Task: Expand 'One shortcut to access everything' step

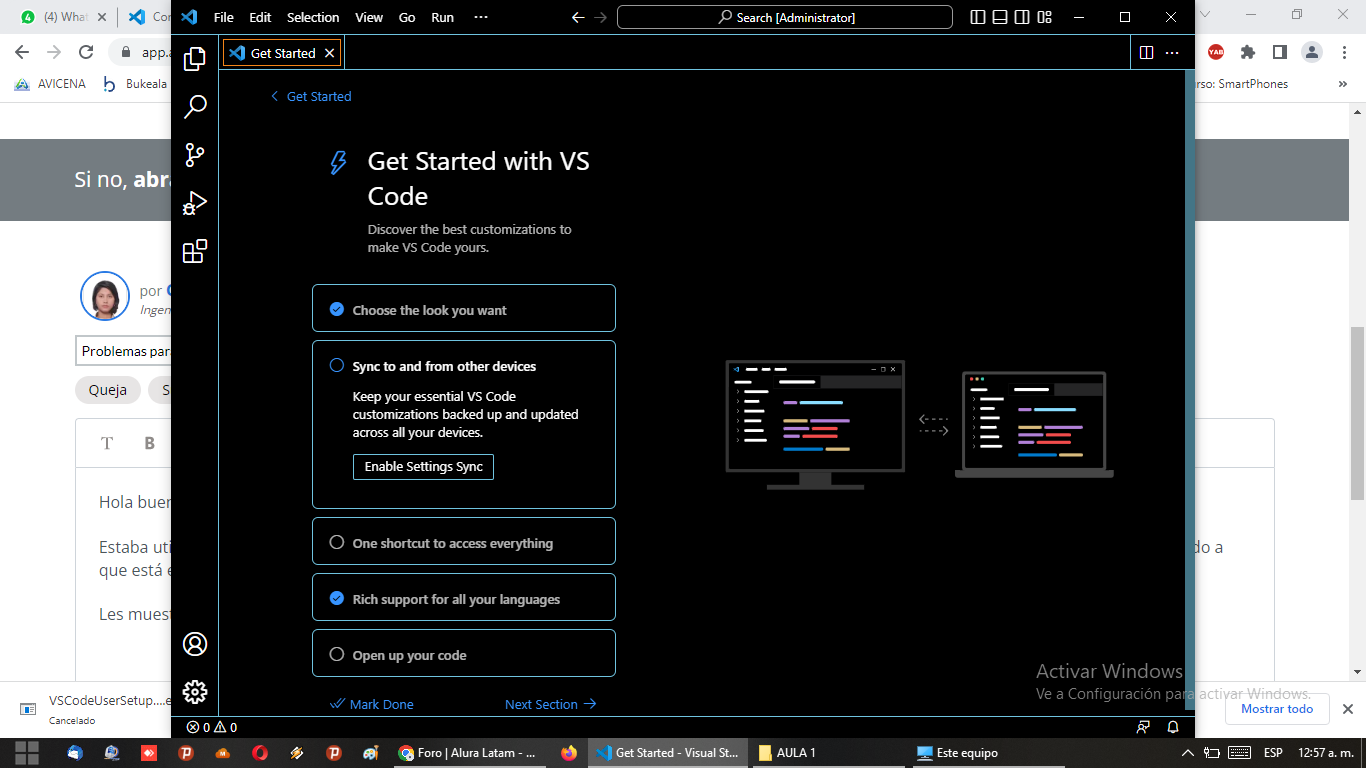Action: pyautogui.click(x=464, y=541)
